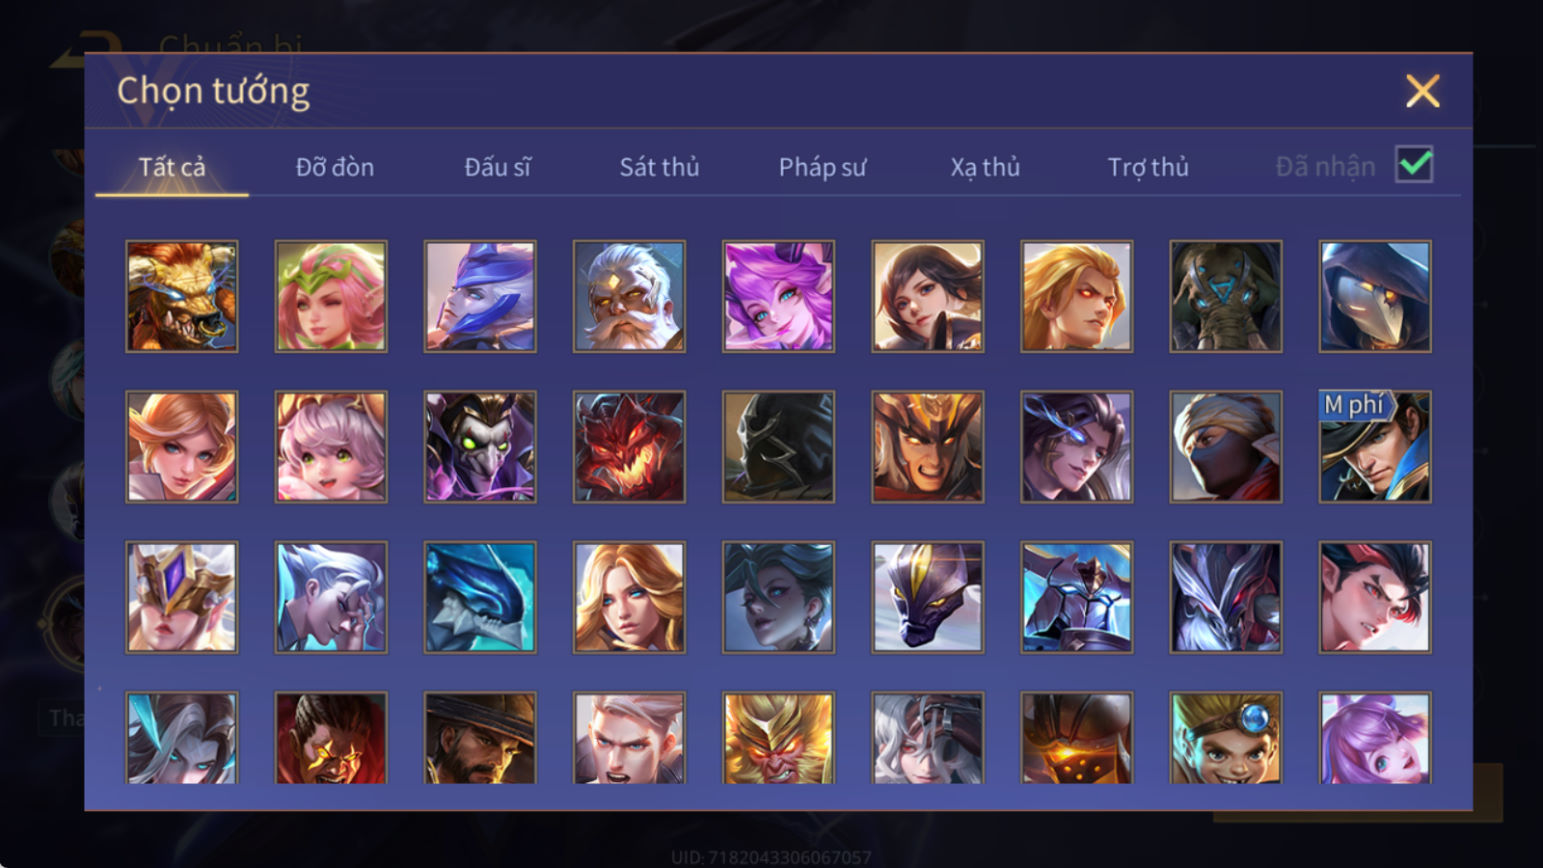The height and width of the screenshot is (868, 1543).
Task: Close the Chọn tướng dialog
Action: point(1422,91)
